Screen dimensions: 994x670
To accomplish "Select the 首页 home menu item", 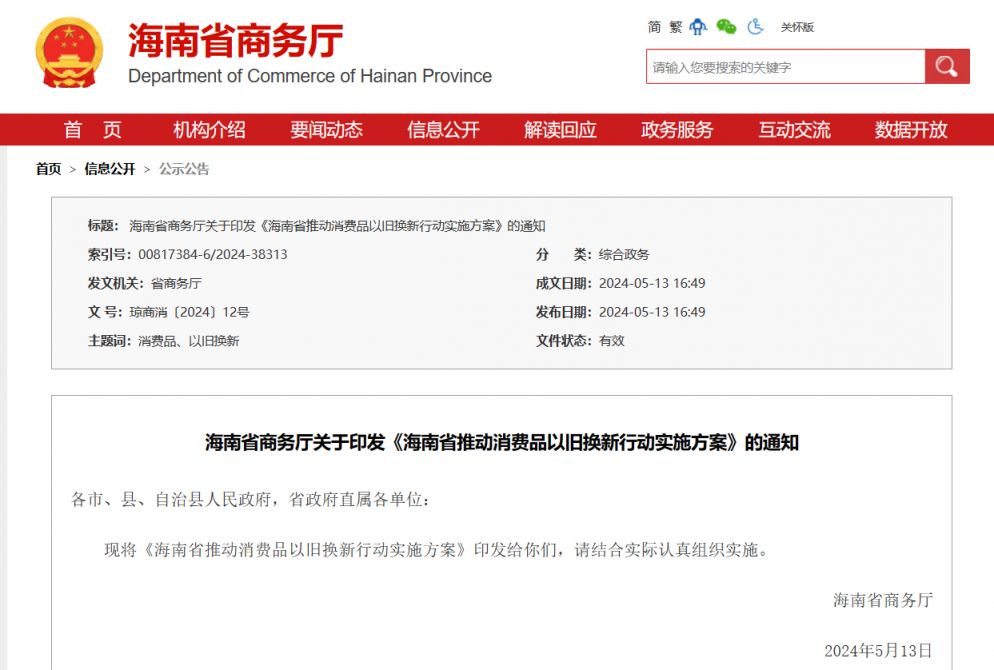I will pyautogui.click(x=89, y=130).
